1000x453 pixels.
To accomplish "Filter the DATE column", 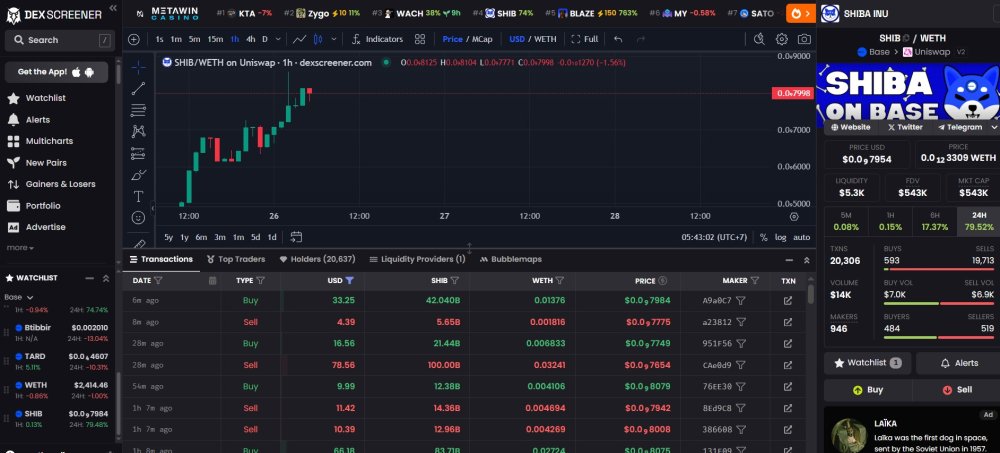I will click(x=158, y=281).
